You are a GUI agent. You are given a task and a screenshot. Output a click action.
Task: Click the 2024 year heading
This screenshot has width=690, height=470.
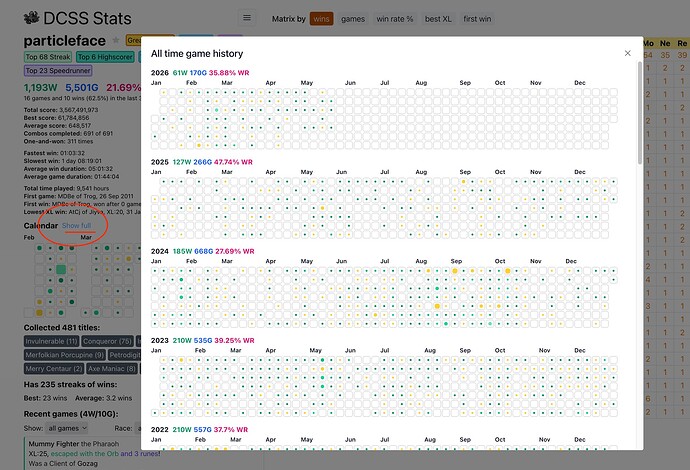(159, 251)
